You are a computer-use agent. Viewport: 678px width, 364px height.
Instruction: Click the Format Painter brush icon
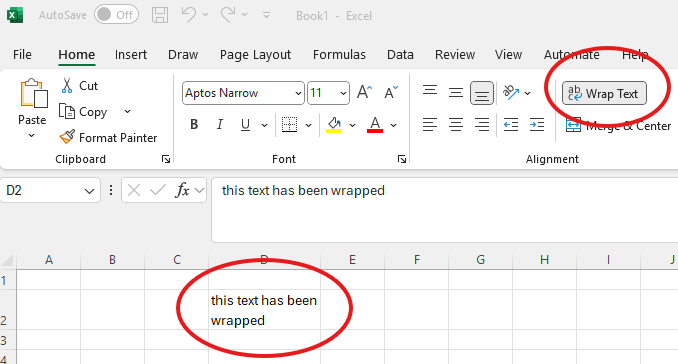[67, 137]
